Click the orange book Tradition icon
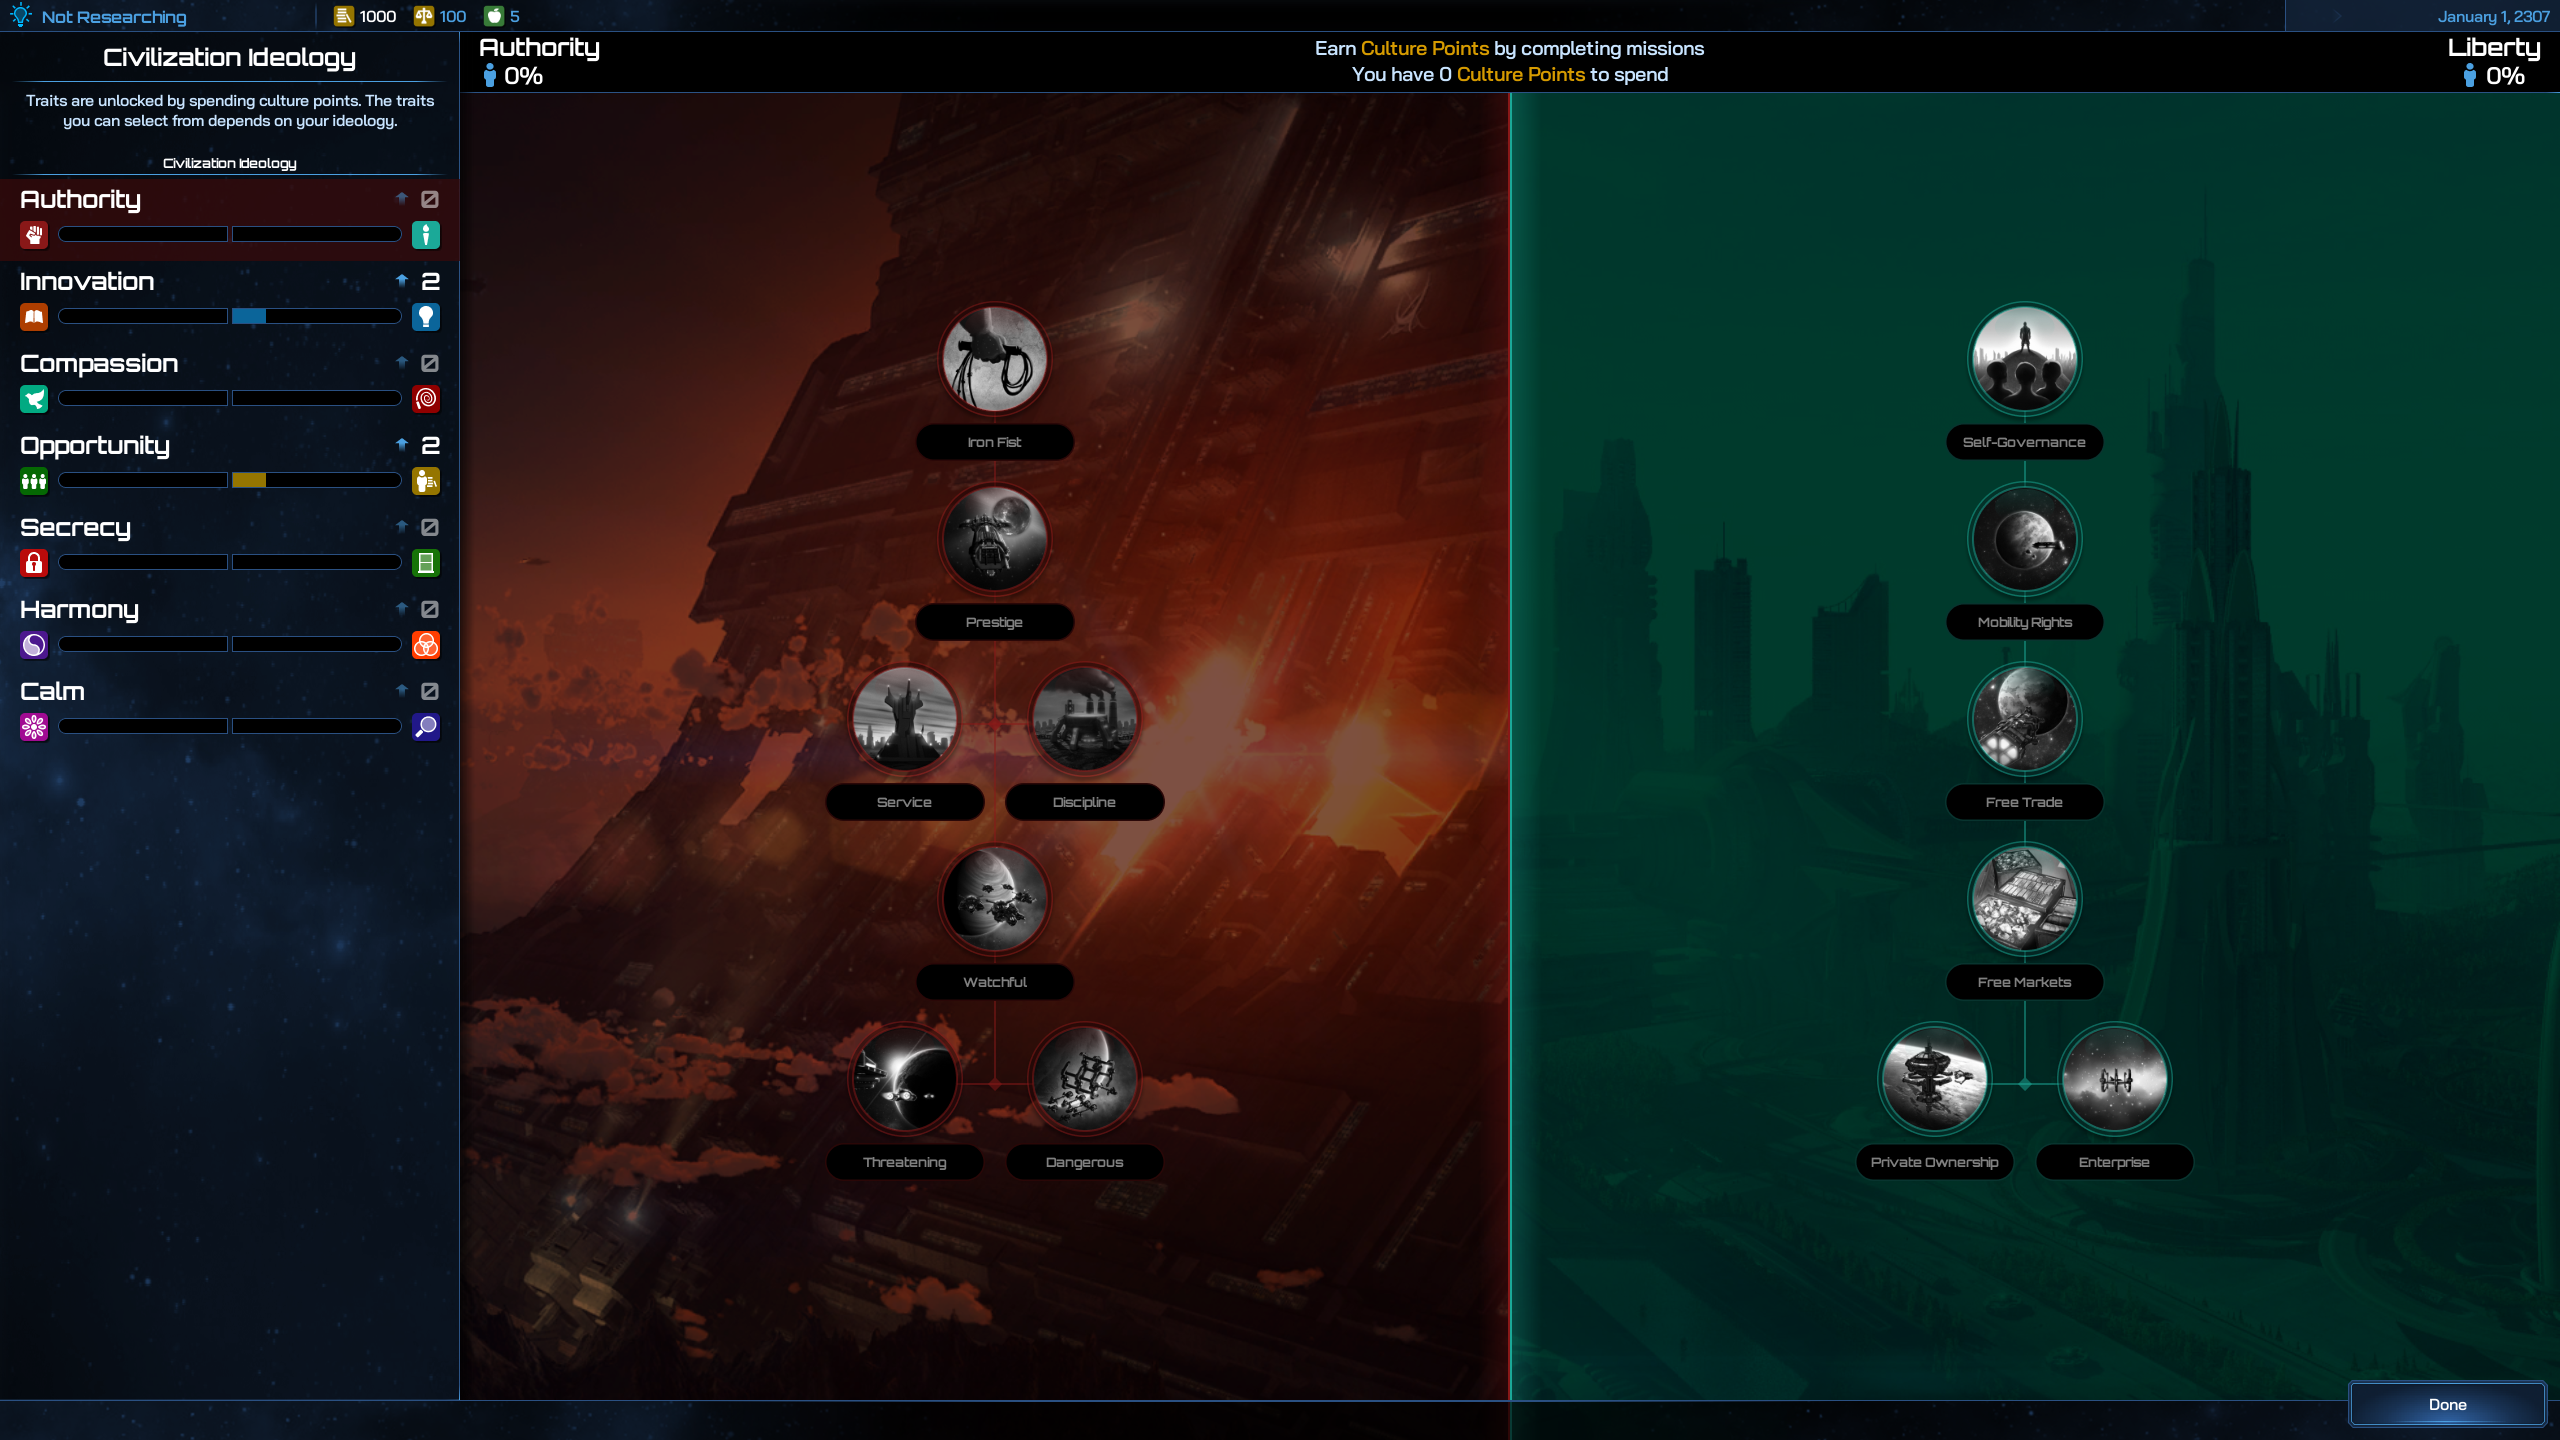 34,317
